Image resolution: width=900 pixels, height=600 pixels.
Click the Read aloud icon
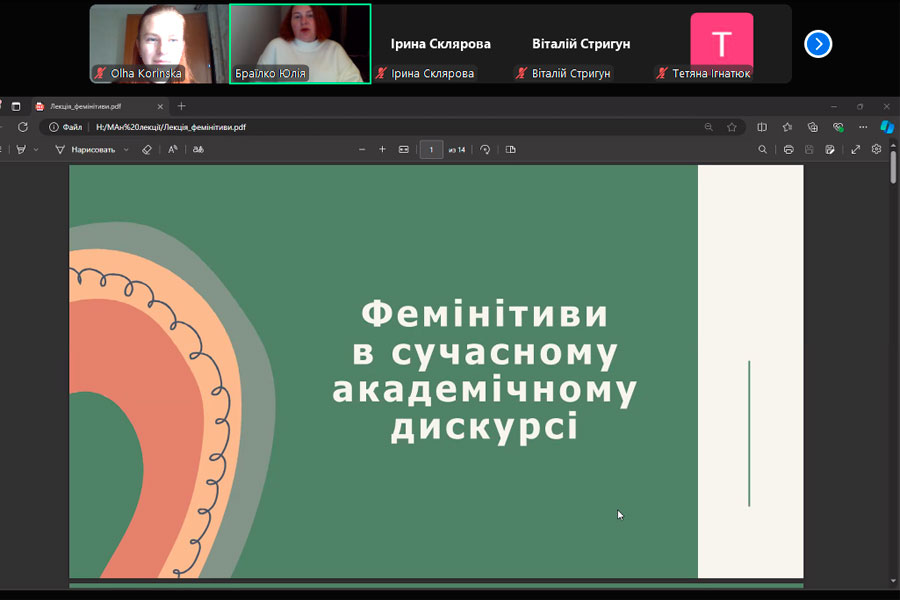point(173,149)
